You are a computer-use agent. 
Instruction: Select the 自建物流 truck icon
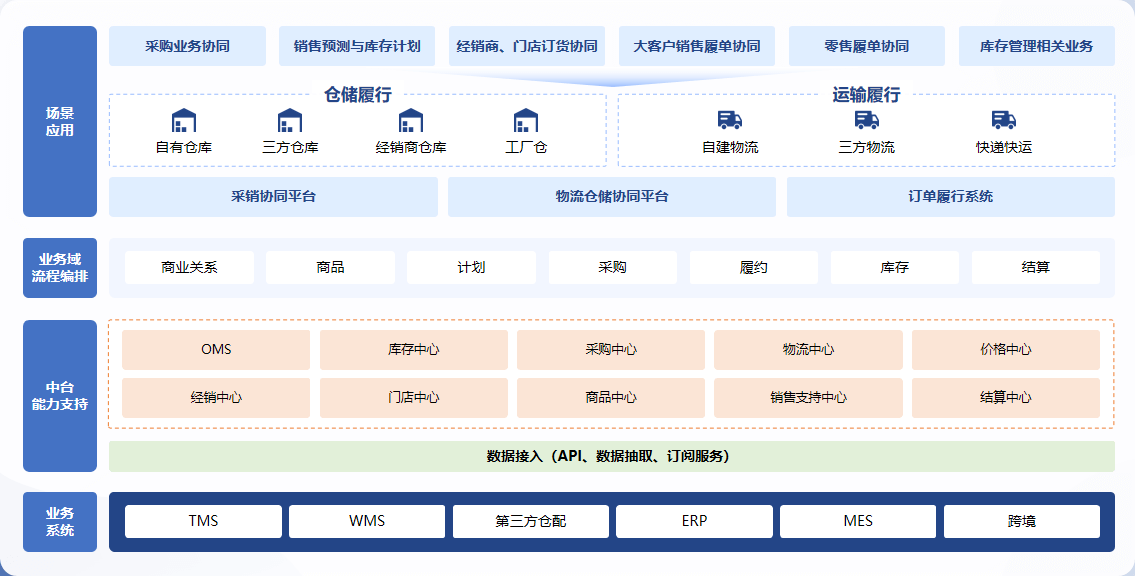pos(730,120)
